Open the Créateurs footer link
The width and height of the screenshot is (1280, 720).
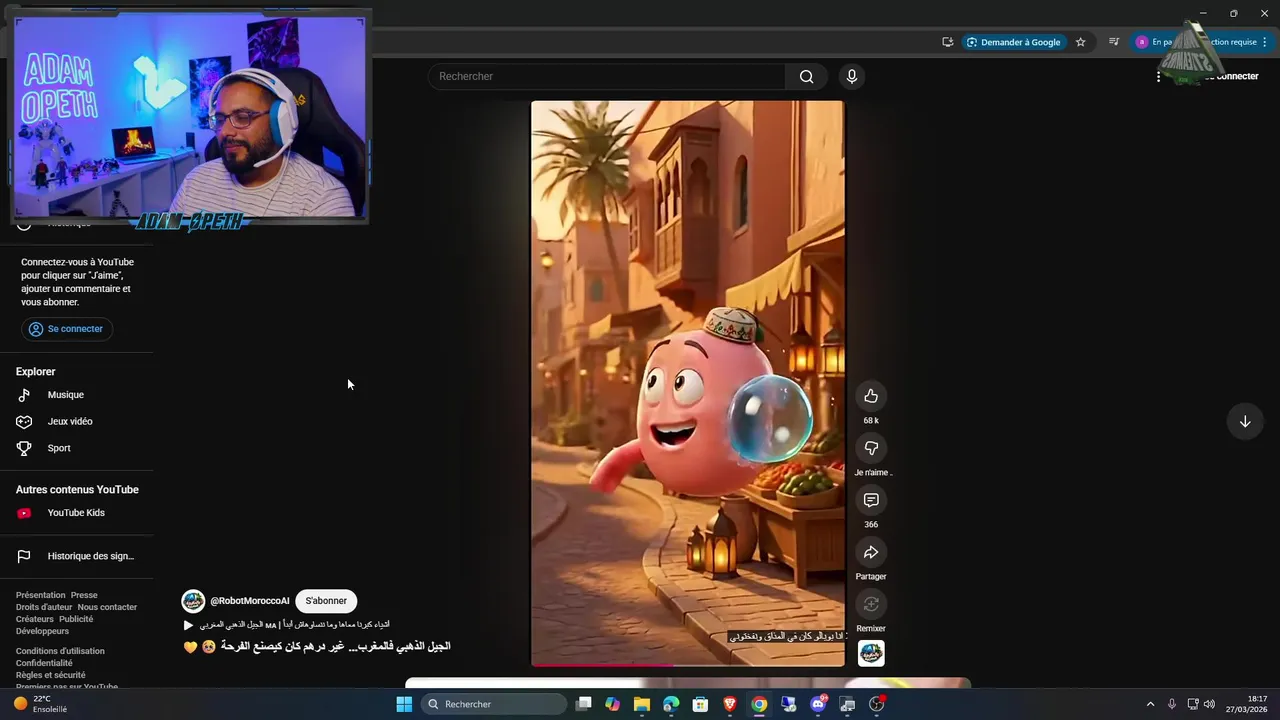(x=35, y=619)
